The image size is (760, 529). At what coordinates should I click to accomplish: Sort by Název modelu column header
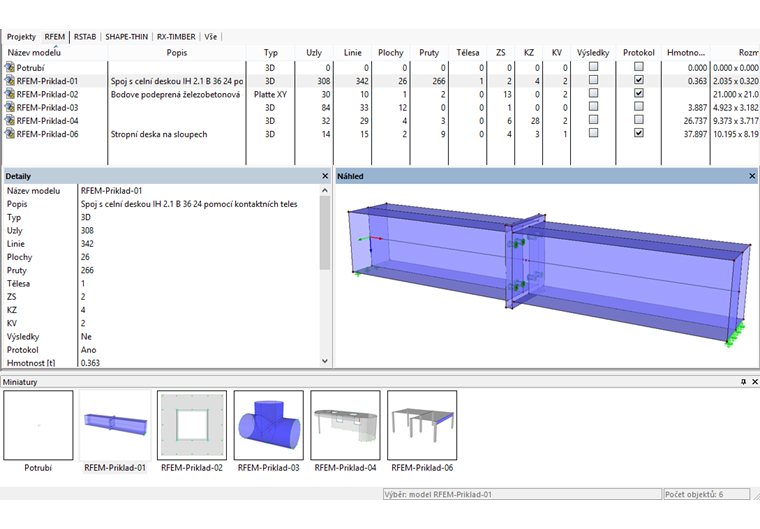(55, 52)
